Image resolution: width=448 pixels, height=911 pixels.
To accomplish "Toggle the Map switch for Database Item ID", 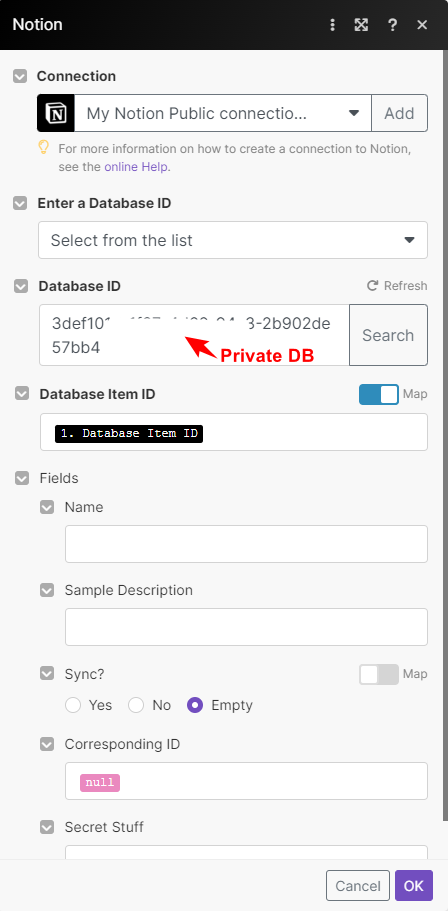I will point(379,394).
